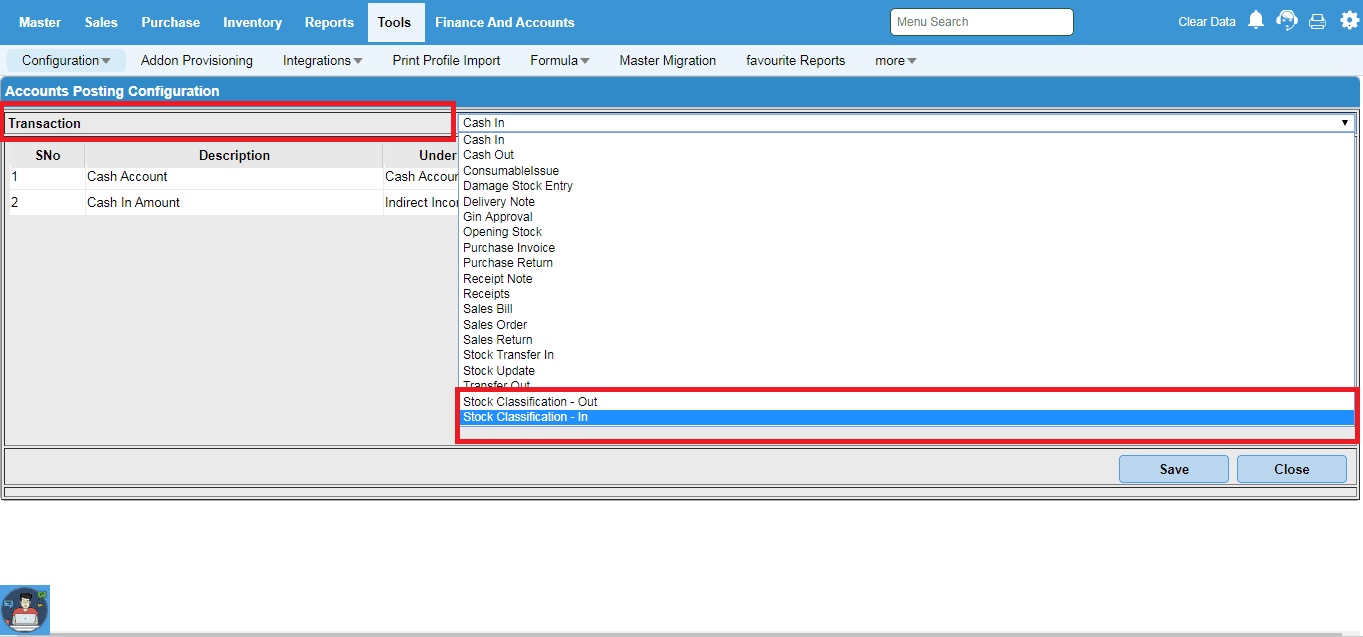This screenshot has height=637, width=1363.
Task: Click the Save button
Action: tap(1174, 469)
